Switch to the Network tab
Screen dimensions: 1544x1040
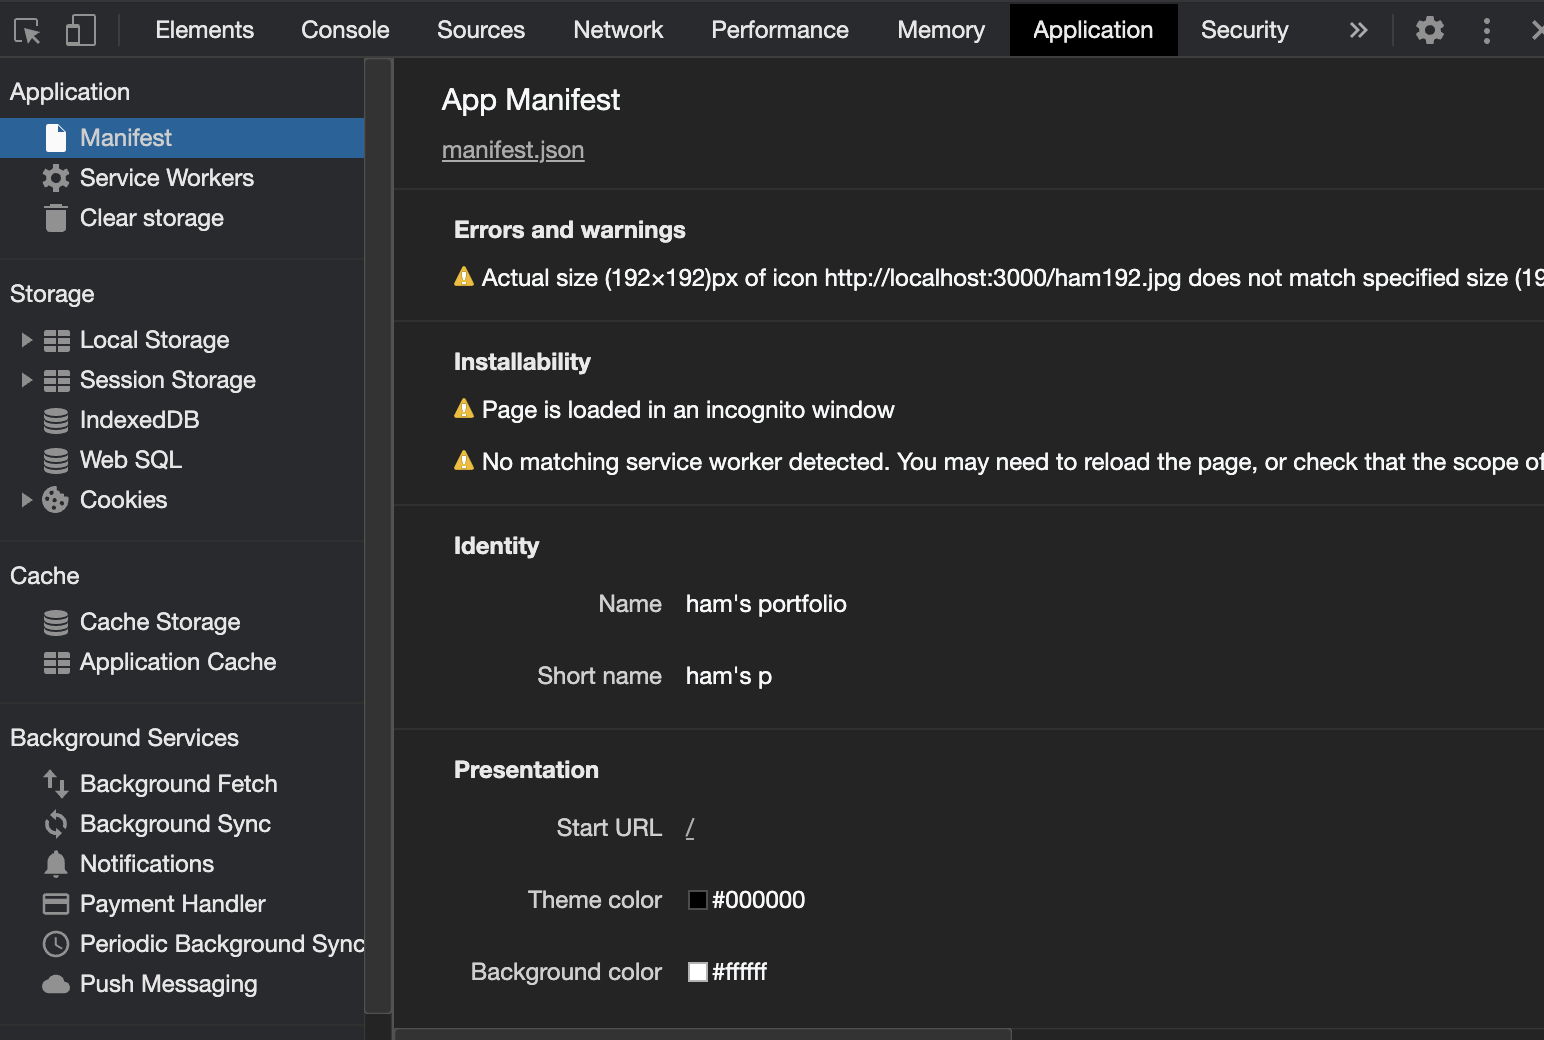pyautogui.click(x=618, y=30)
